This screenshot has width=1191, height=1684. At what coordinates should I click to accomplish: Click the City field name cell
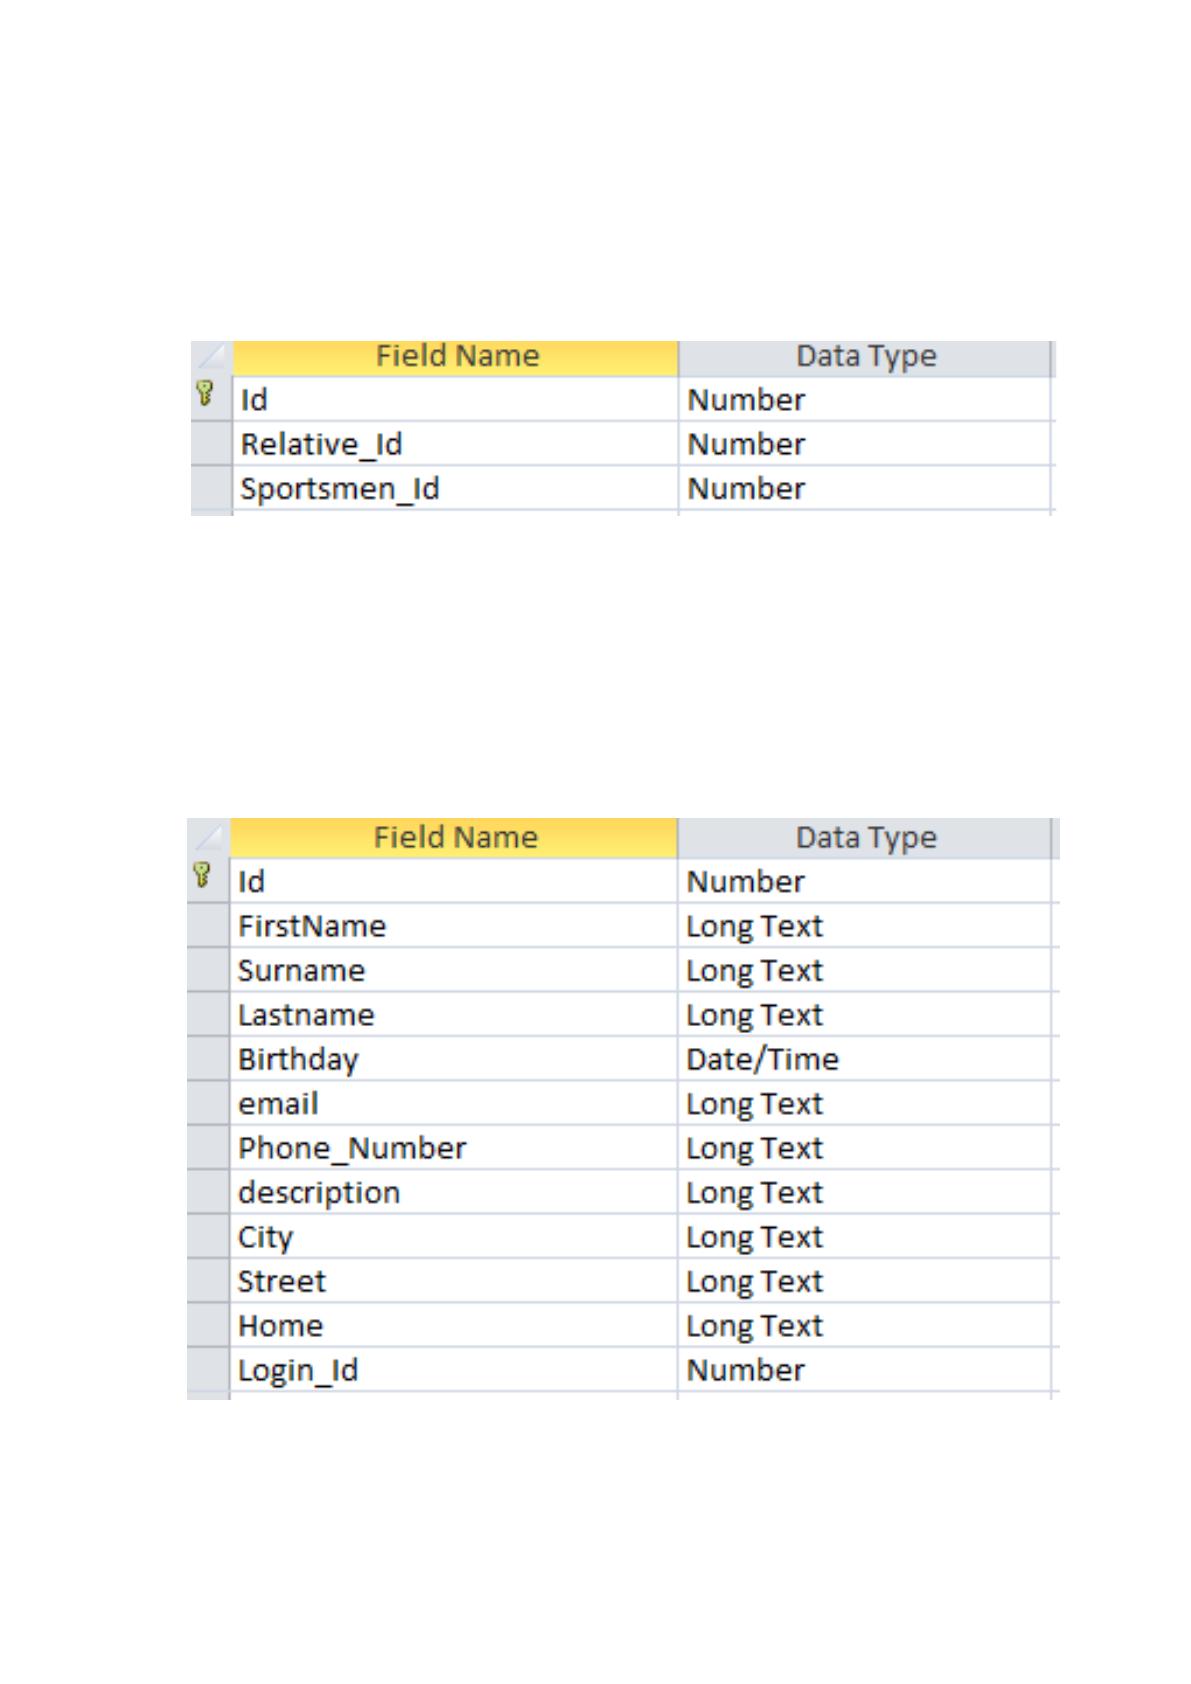point(454,1237)
